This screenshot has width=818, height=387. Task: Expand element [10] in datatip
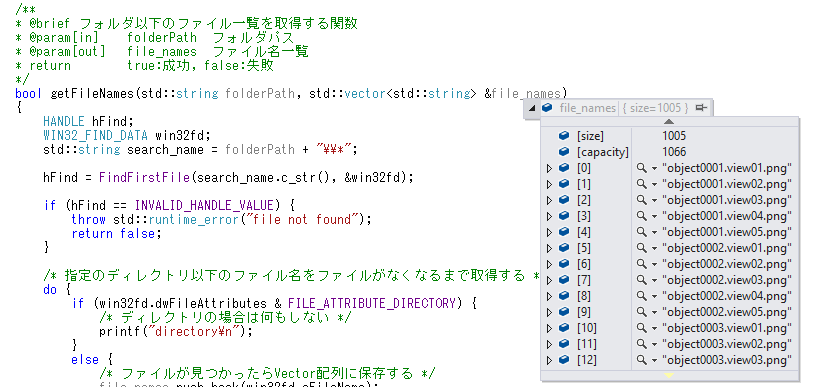[x=548, y=329]
